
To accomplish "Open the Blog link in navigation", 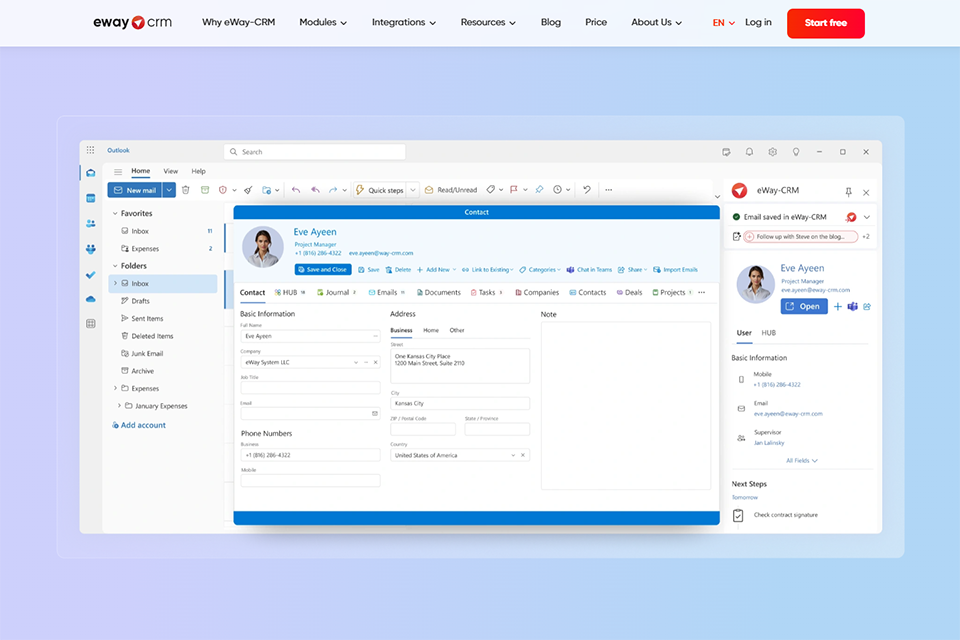I will [550, 22].
